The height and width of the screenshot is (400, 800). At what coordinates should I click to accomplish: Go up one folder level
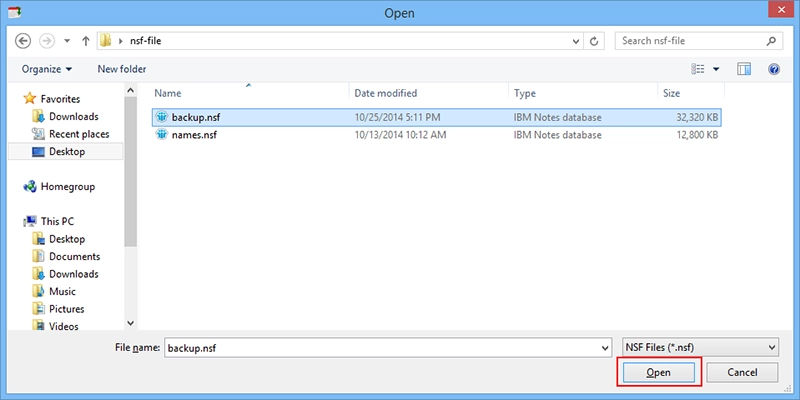(85, 41)
